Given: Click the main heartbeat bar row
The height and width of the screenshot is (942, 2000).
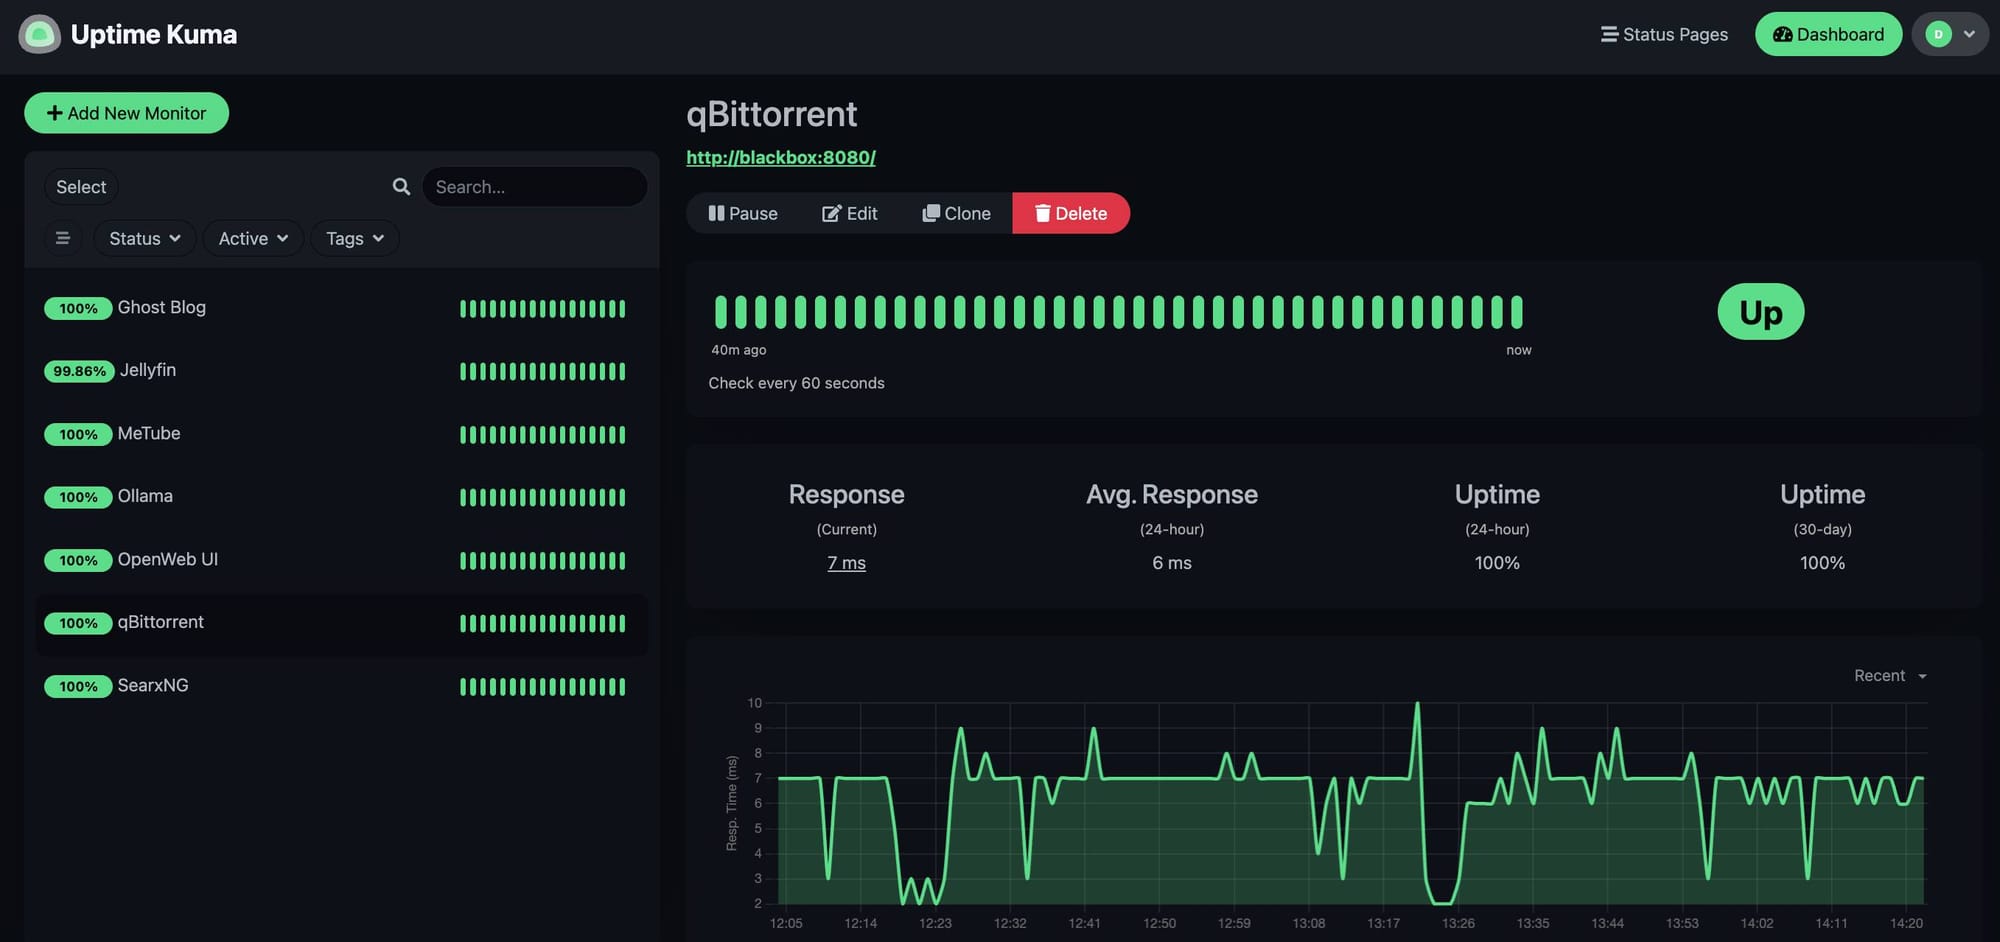Looking at the screenshot, I should 1119,312.
